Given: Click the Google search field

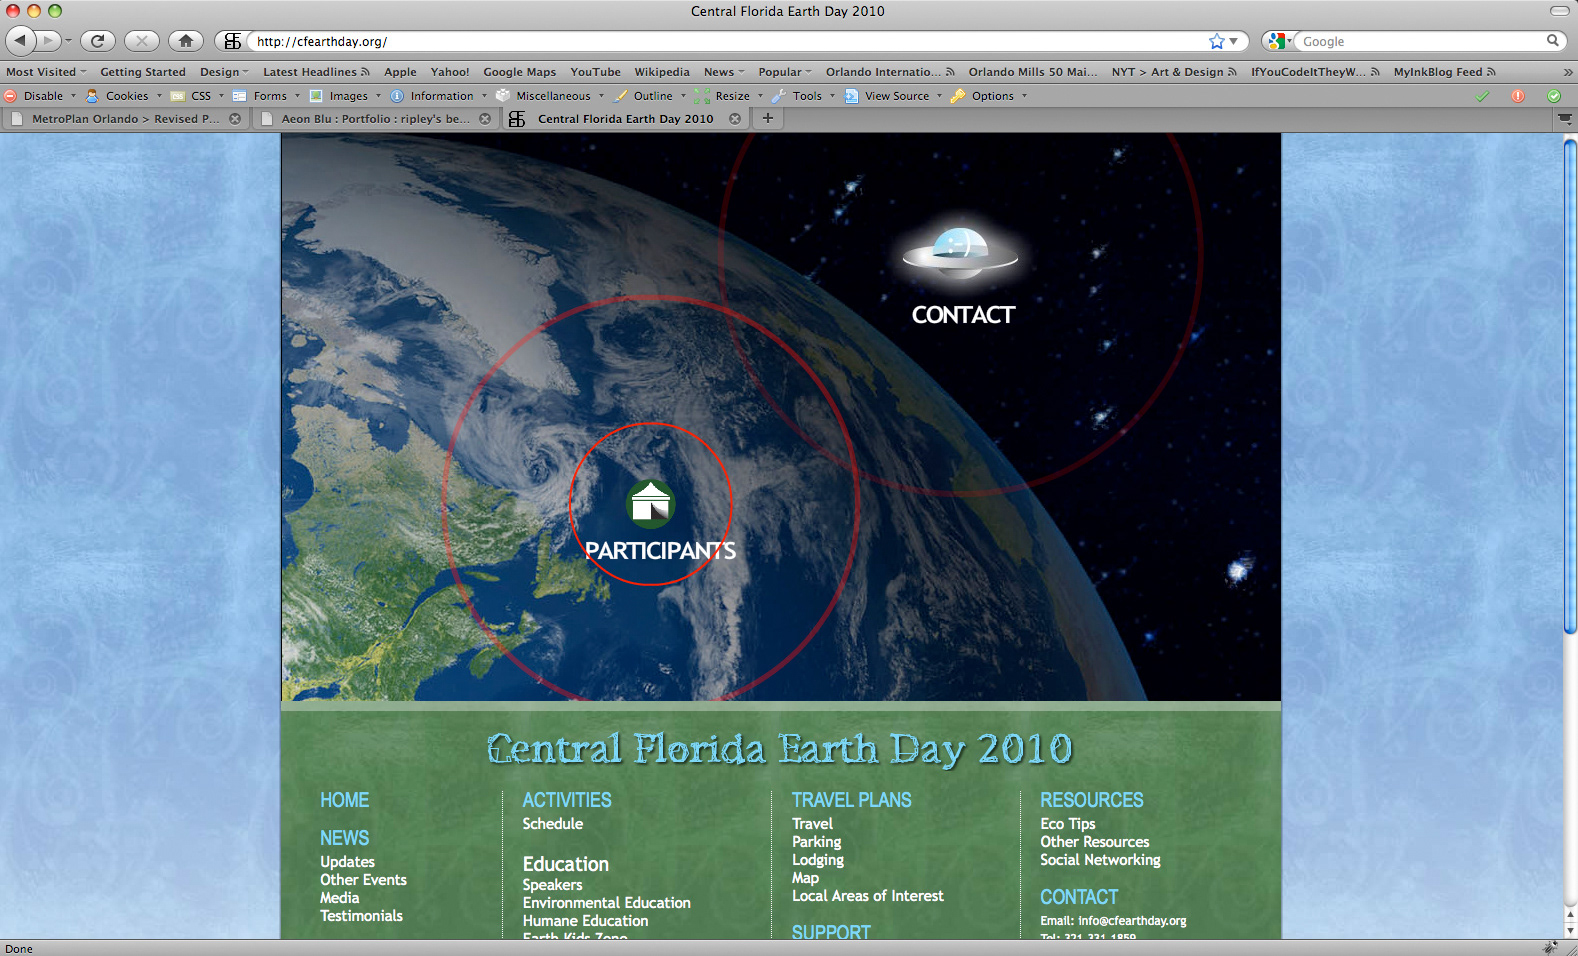Looking at the screenshot, I should point(1422,41).
